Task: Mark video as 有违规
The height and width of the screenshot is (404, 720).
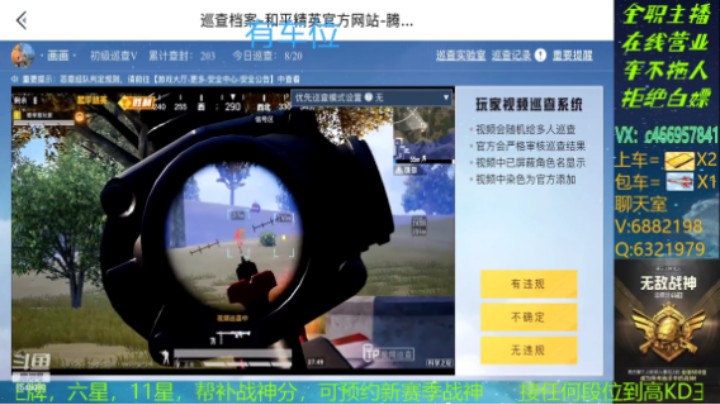Action: (x=529, y=284)
